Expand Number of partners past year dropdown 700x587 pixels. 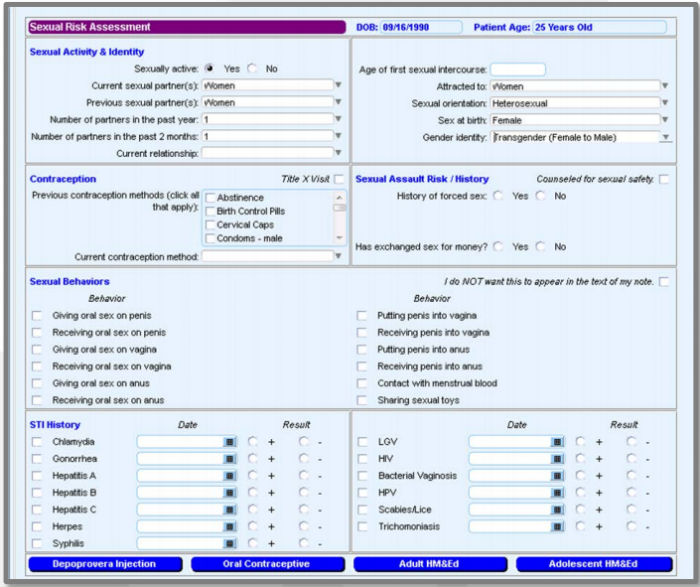click(x=338, y=119)
